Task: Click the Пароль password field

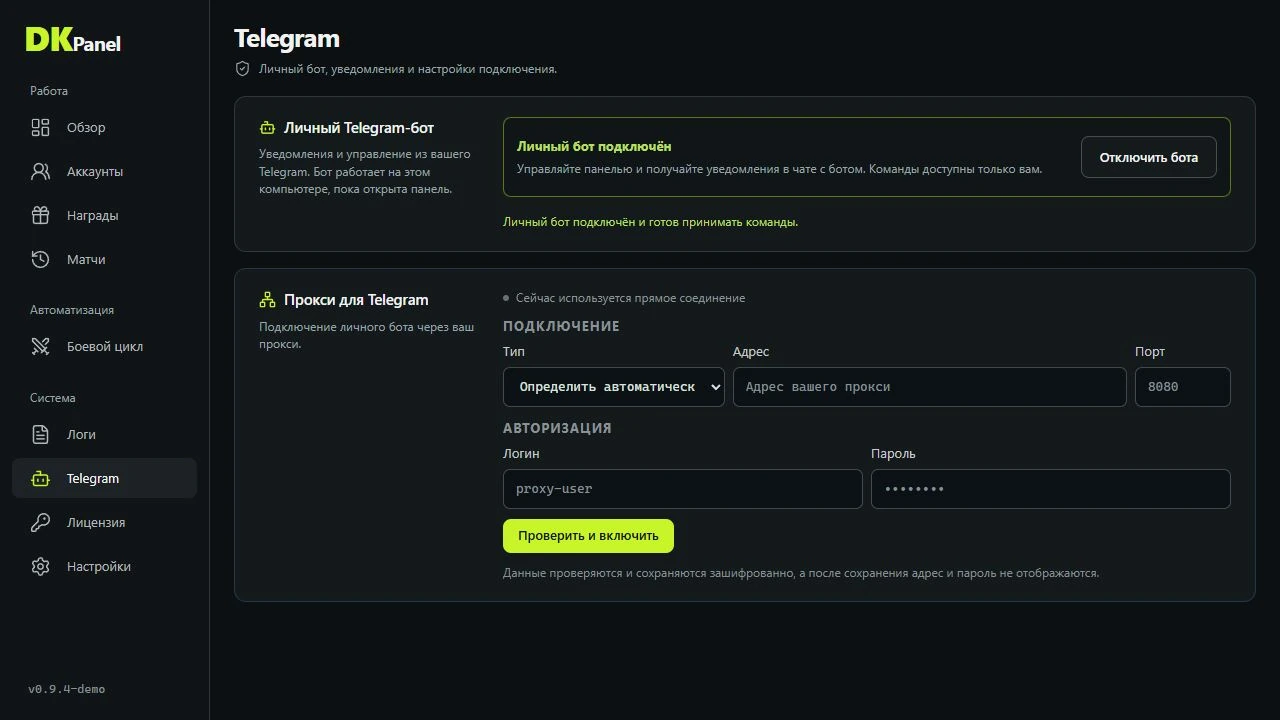Action: (1051, 489)
